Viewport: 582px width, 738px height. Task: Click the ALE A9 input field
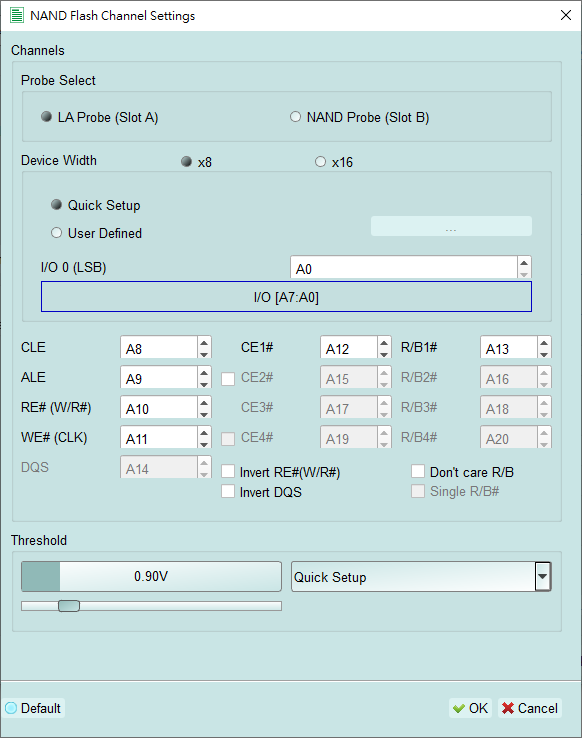159,378
